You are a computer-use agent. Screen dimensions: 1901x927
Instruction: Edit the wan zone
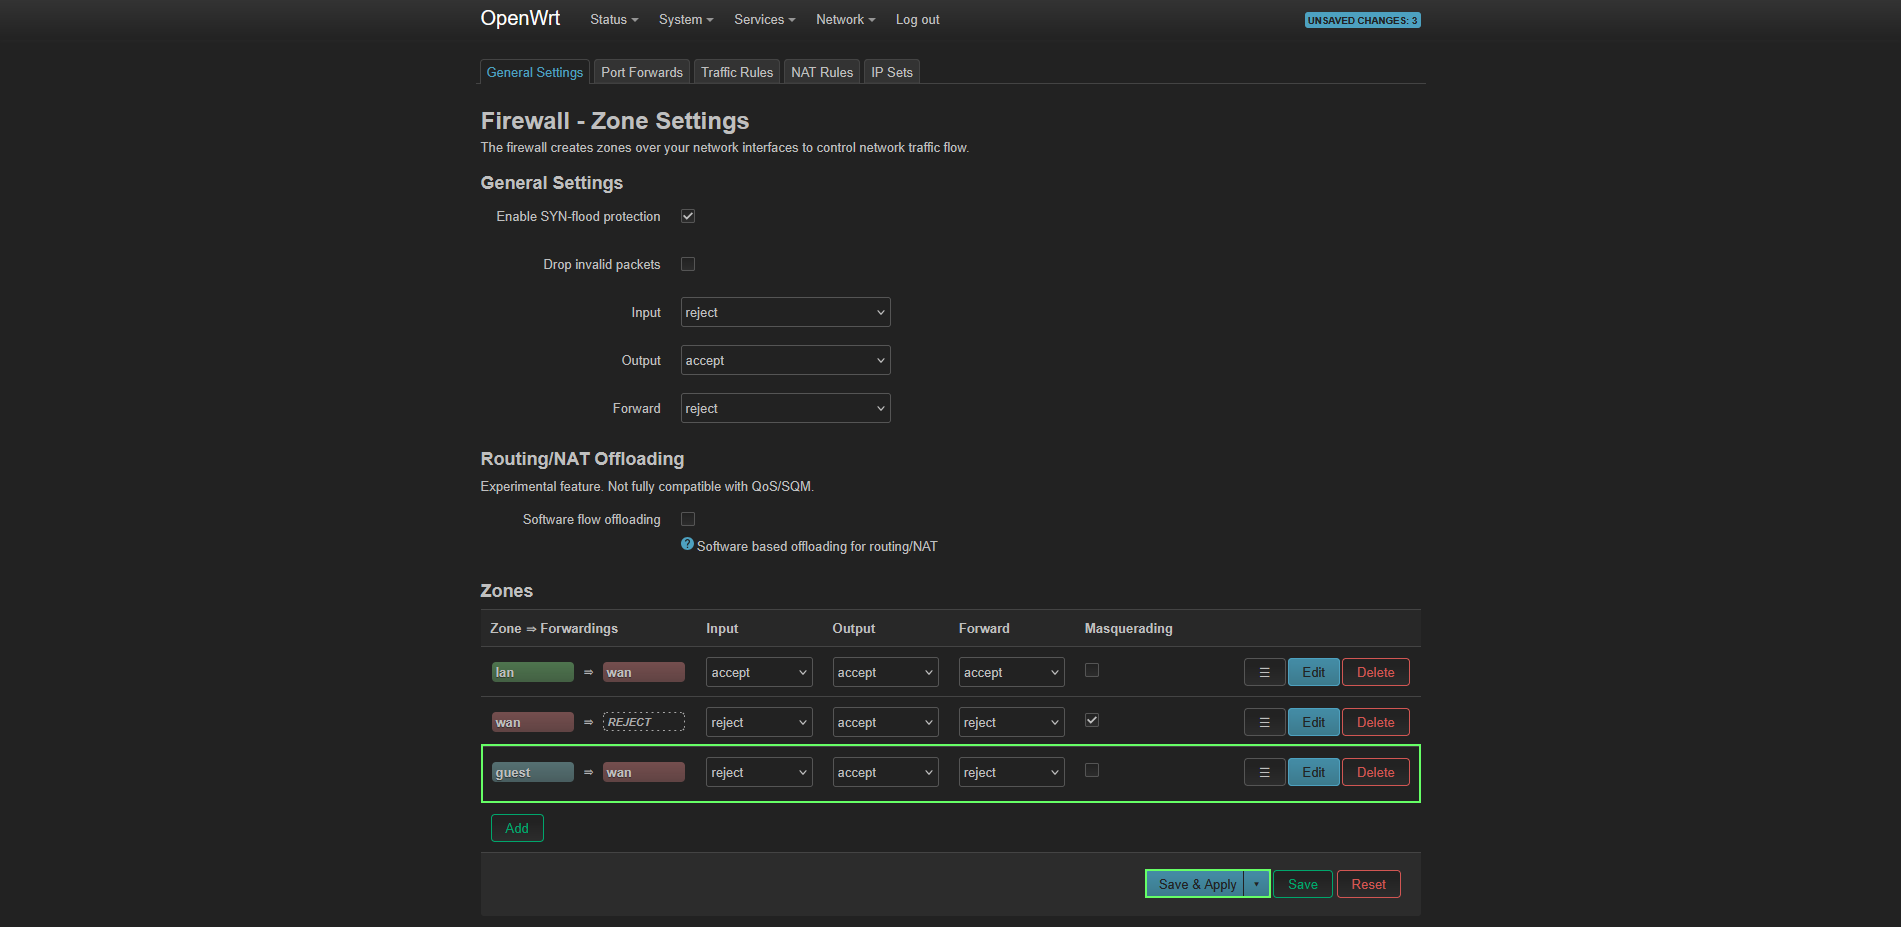[1313, 722]
